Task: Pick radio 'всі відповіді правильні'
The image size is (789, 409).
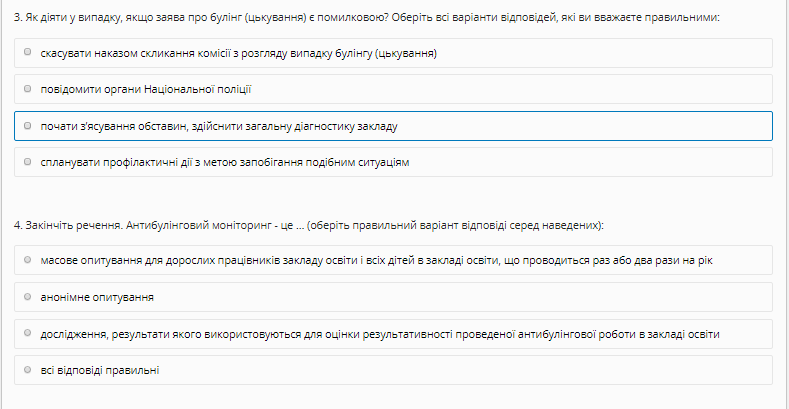Action: pyautogui.click(x=28, y=370)
